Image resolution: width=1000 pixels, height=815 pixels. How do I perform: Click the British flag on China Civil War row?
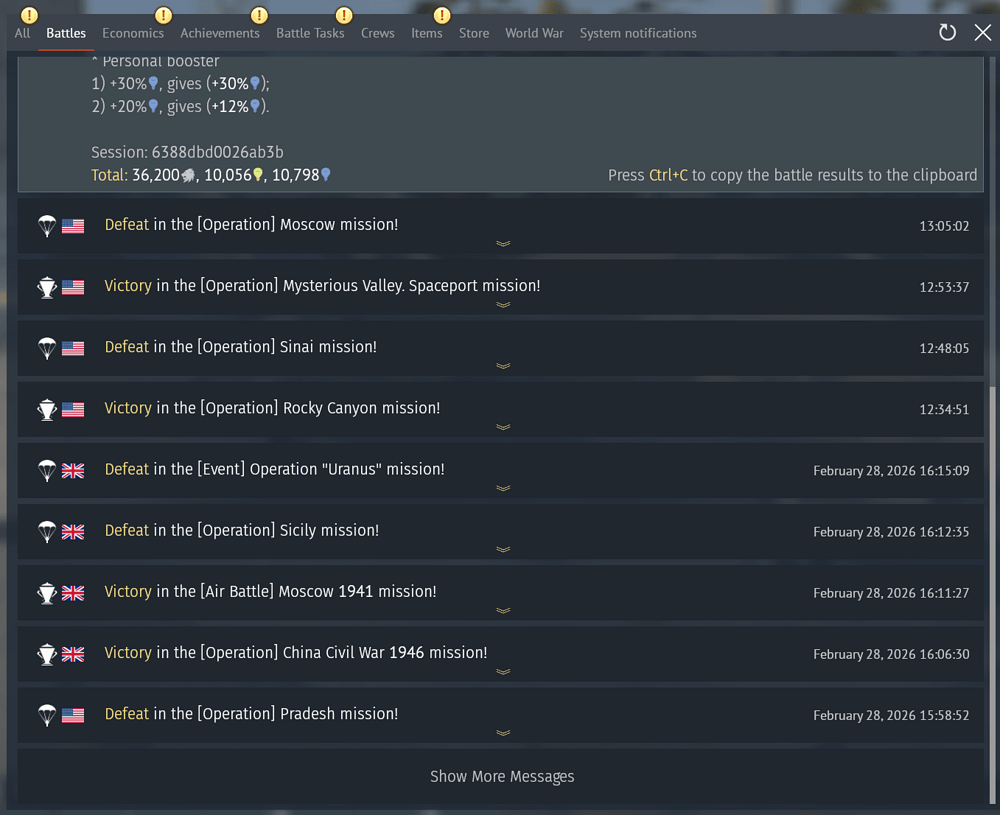click(x=73, y=653)
